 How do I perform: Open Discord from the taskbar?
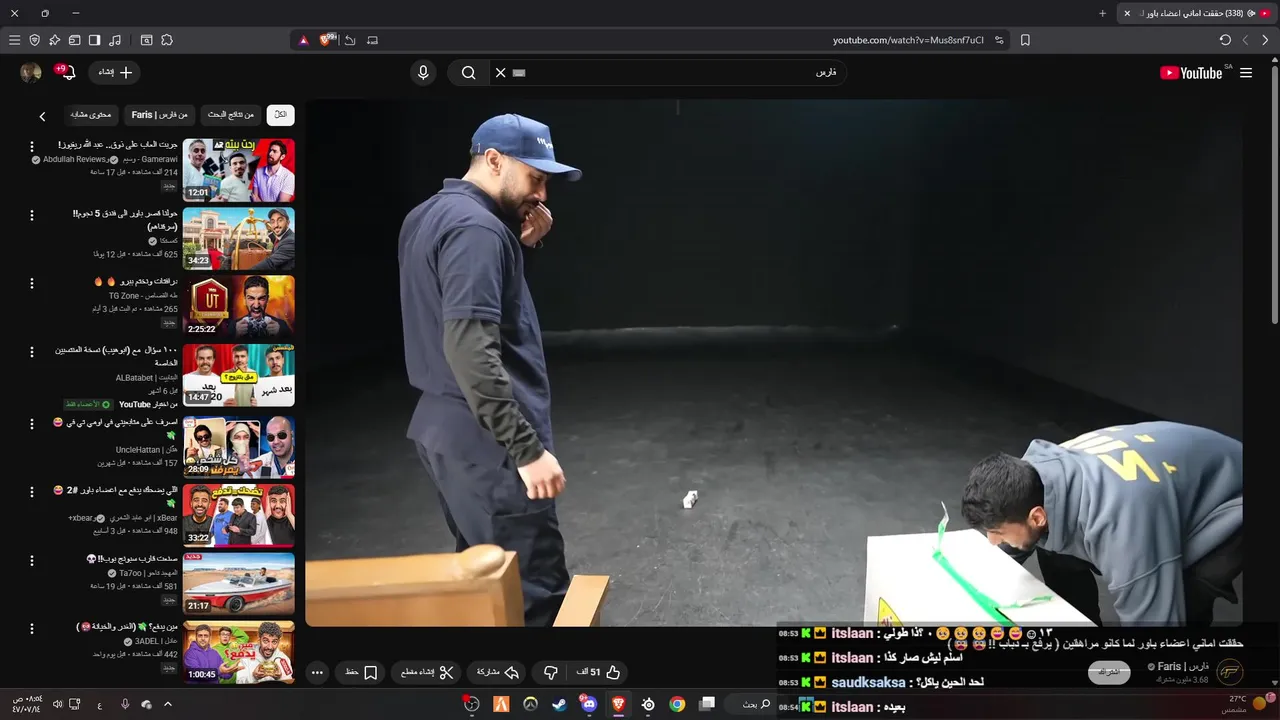[x=588, y=704]
